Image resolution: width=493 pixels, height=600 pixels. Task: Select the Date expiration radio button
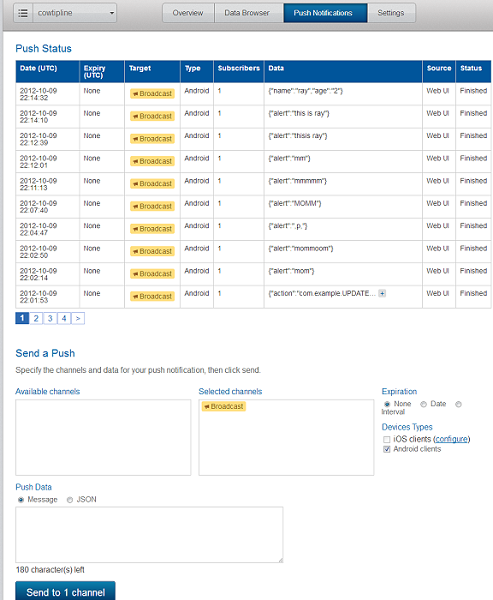click(423, 404)
